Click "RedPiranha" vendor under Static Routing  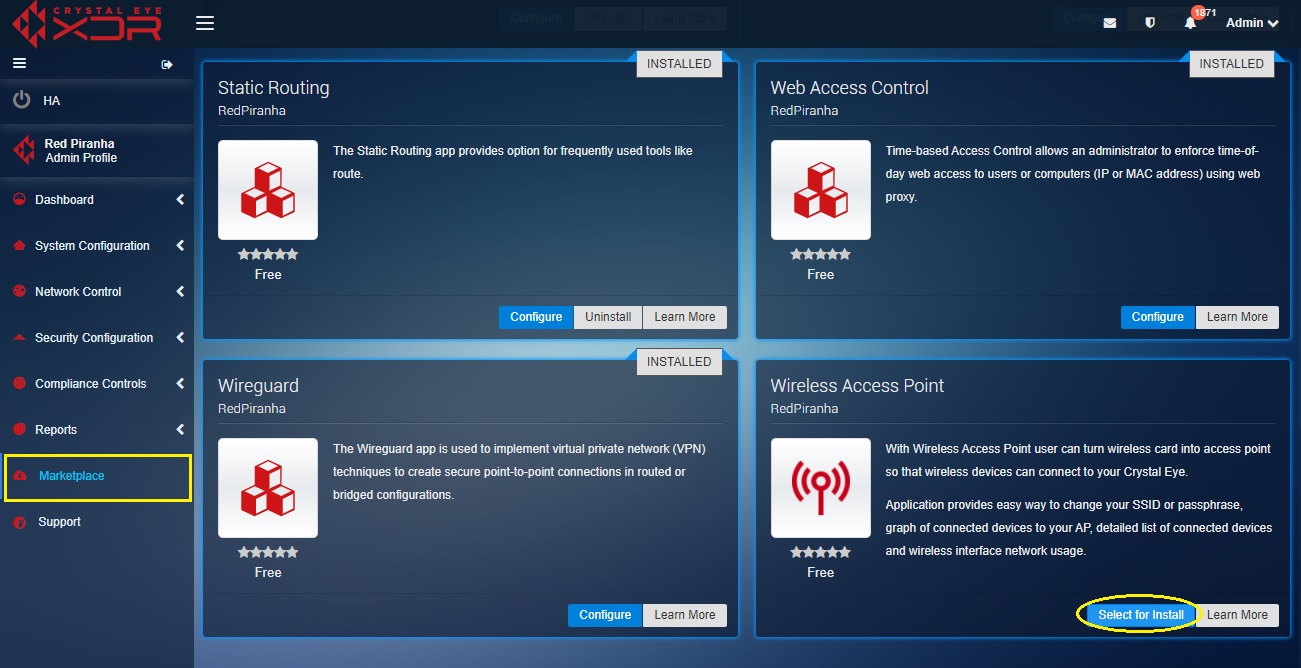[252, 111]
